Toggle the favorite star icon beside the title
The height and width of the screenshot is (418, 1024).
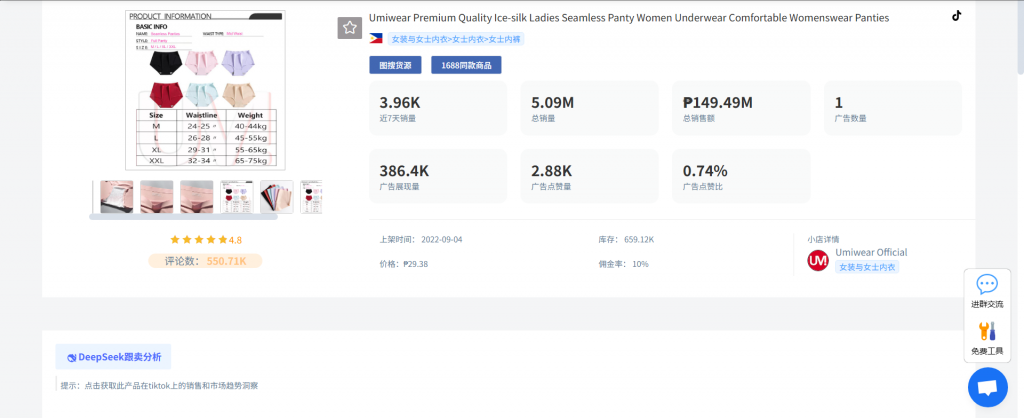tap(349, 28)
